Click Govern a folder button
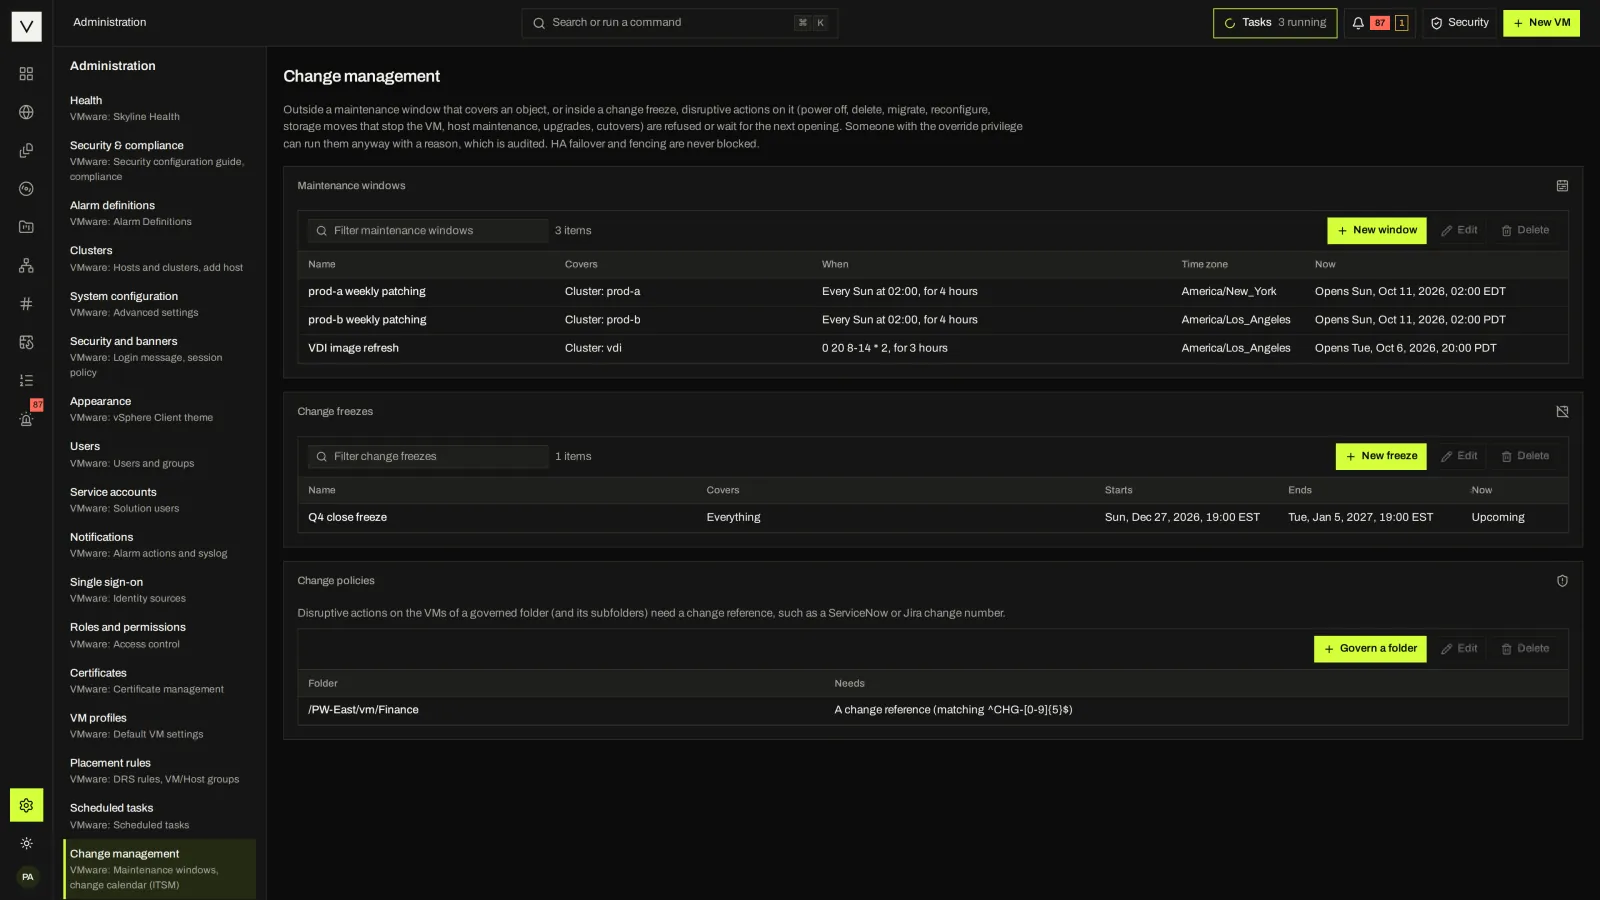 coord(1370,649)
